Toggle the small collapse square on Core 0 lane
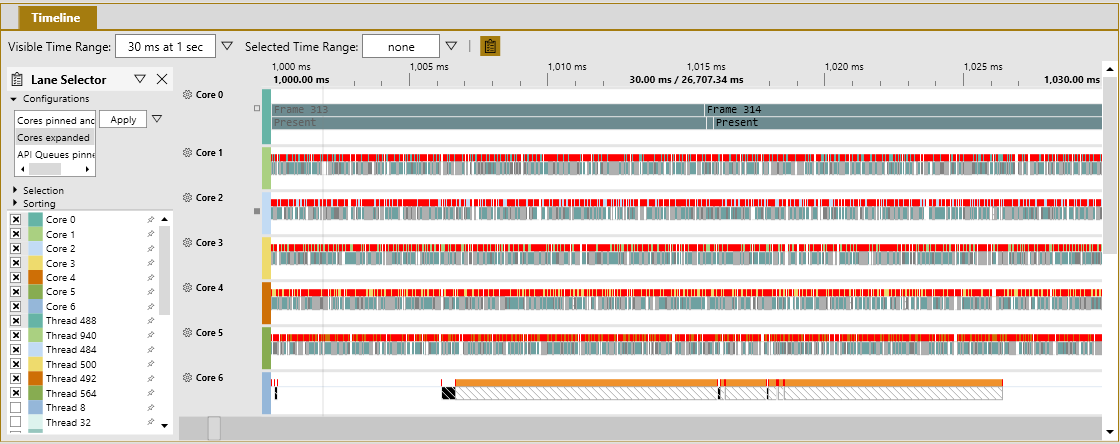 [x=257, y=109]
